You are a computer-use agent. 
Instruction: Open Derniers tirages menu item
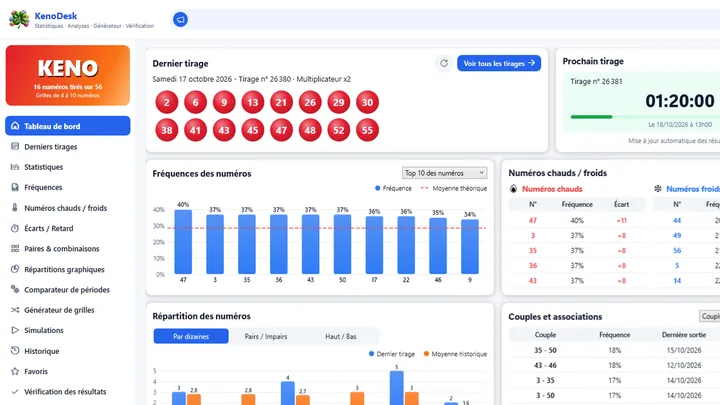click(68, 146)
